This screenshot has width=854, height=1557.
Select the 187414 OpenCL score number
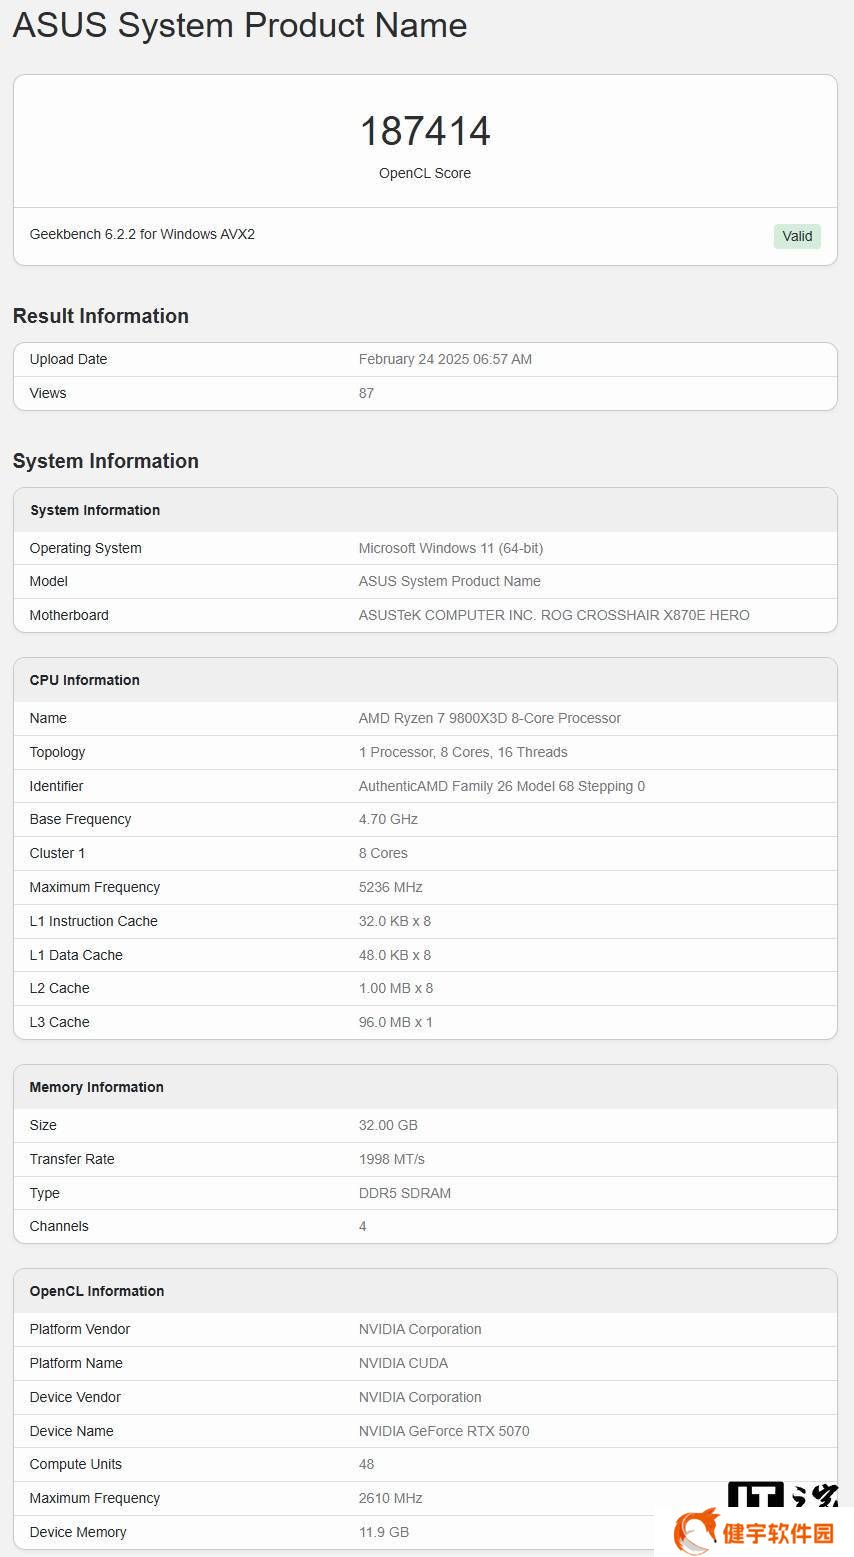[x=425, y=131]
